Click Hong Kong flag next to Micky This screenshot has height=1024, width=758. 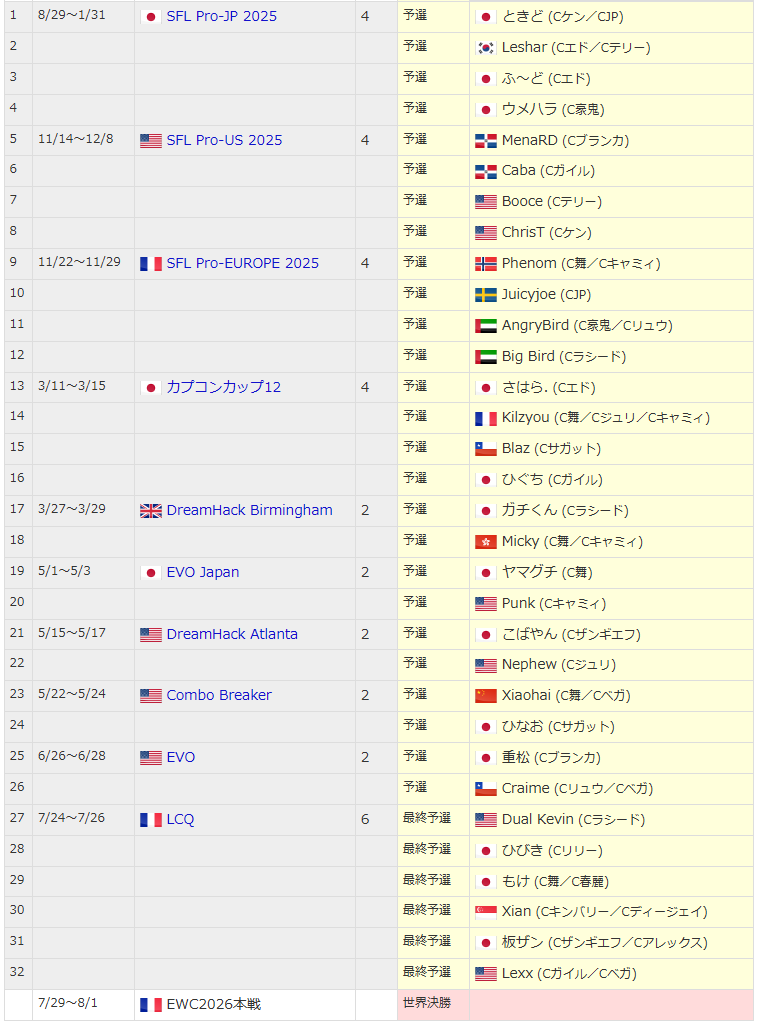(x=486, y=542)
